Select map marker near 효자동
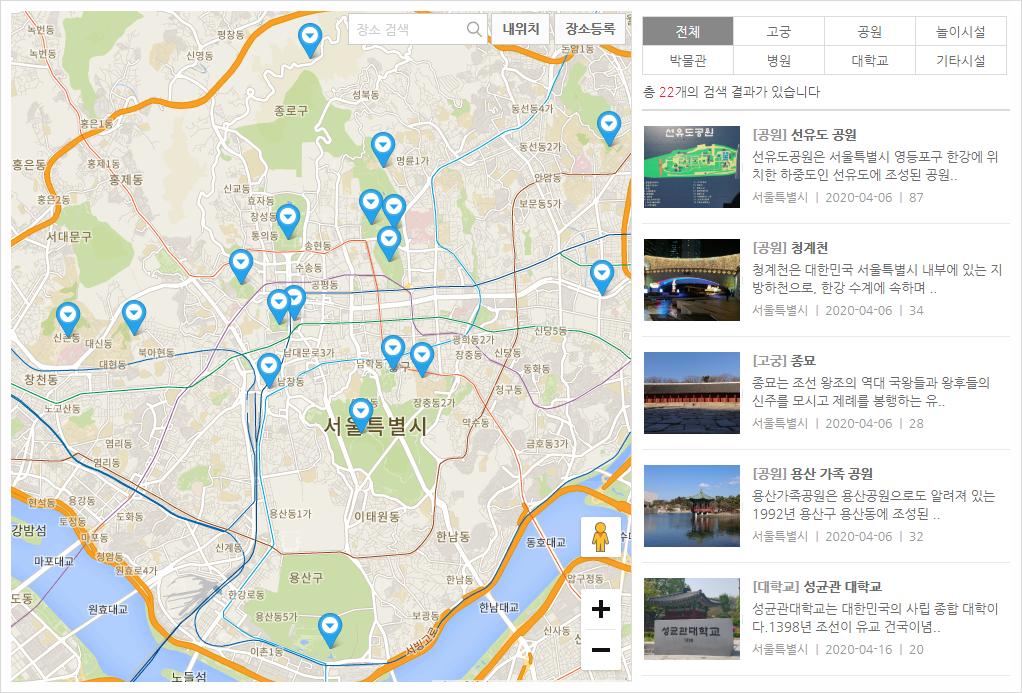Viewport: 1022px width, 693px height. coord(287,221)
